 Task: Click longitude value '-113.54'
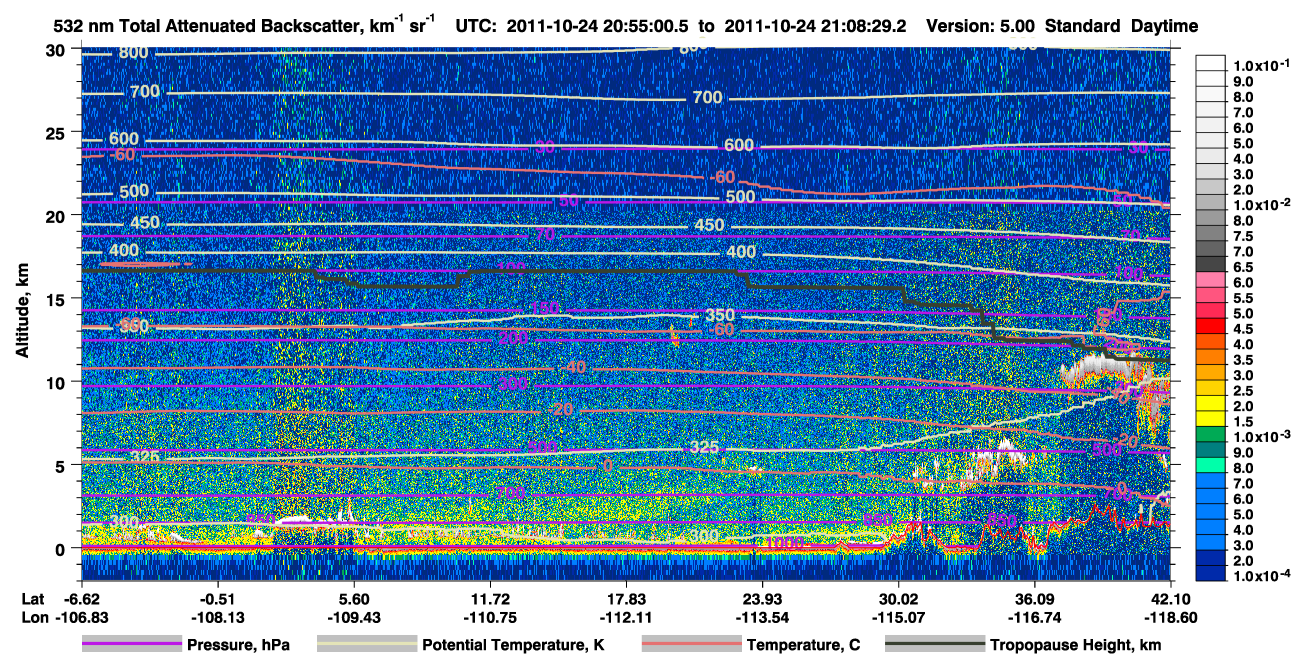pyautogui.click(x=763, y=617)
